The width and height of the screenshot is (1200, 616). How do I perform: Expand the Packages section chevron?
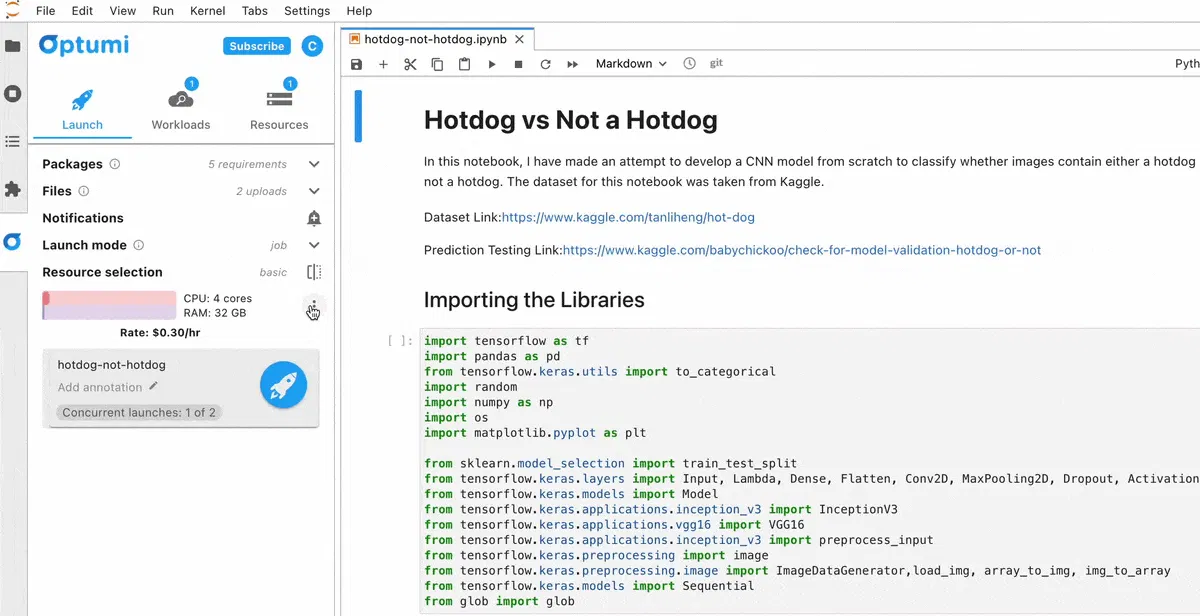pyautogui.click(x=314, y=164)
